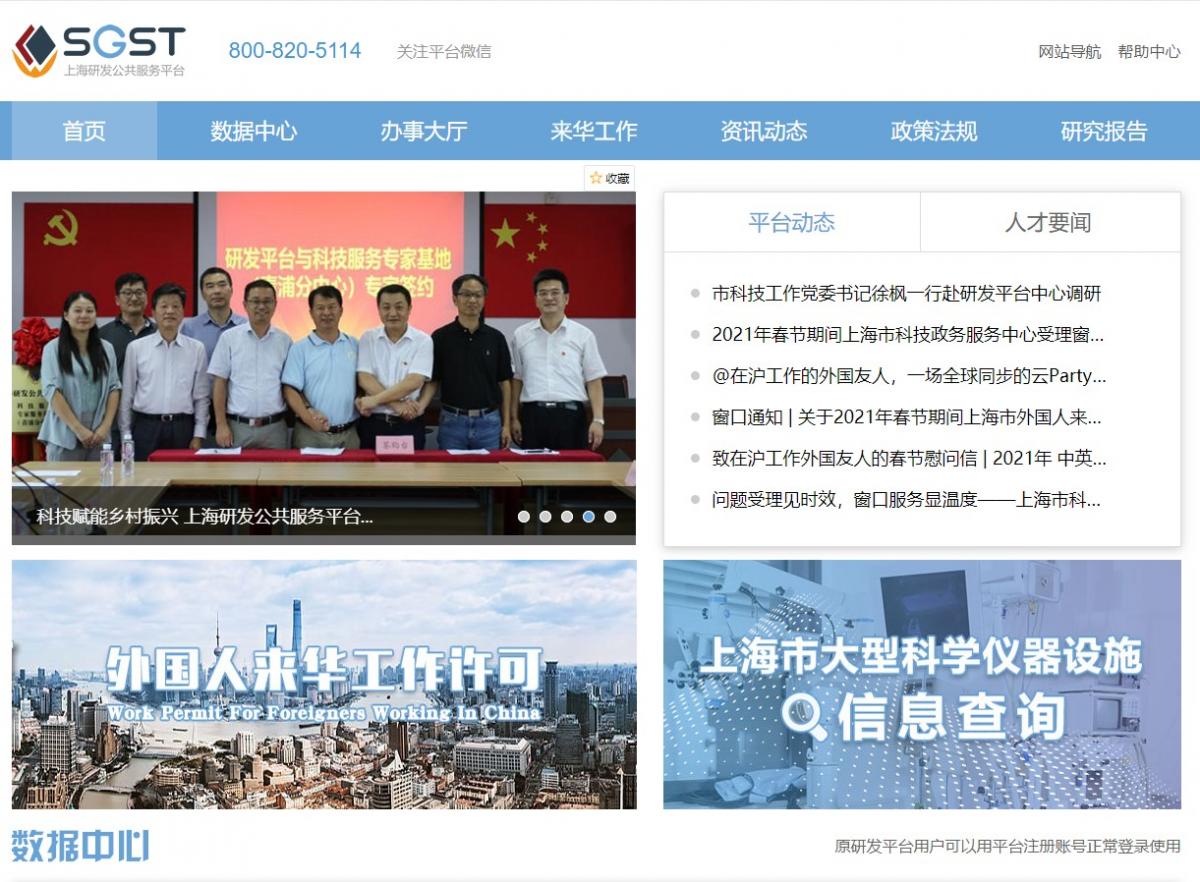Open the 网站导航 link
This screenshot has height=882, width=1200.
[x=1069, y=52]
